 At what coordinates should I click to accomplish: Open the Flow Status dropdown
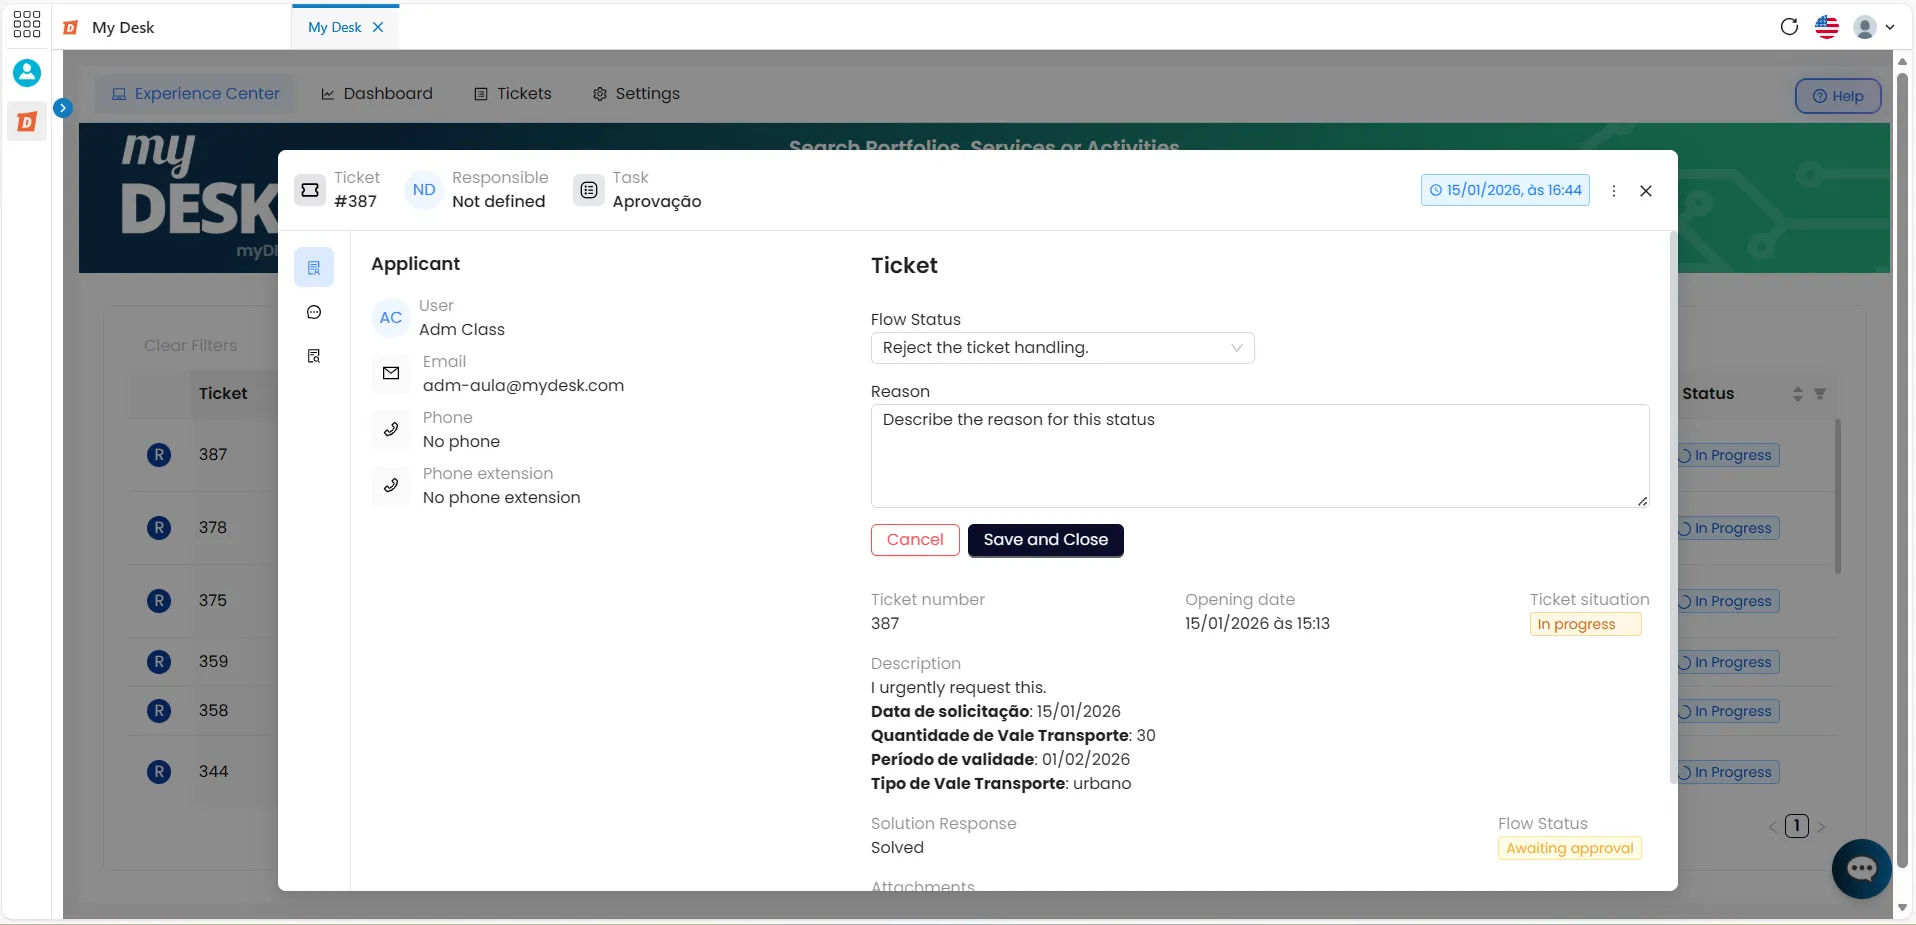1062,347
